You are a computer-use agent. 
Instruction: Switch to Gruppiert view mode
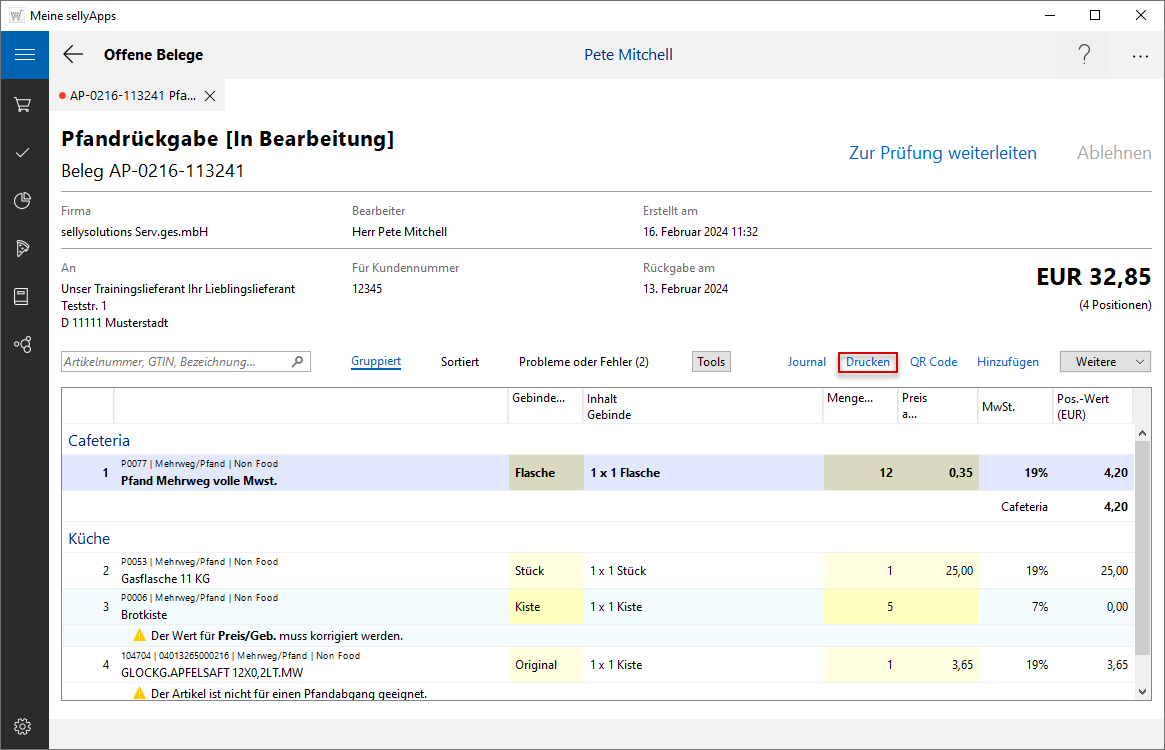376,362
